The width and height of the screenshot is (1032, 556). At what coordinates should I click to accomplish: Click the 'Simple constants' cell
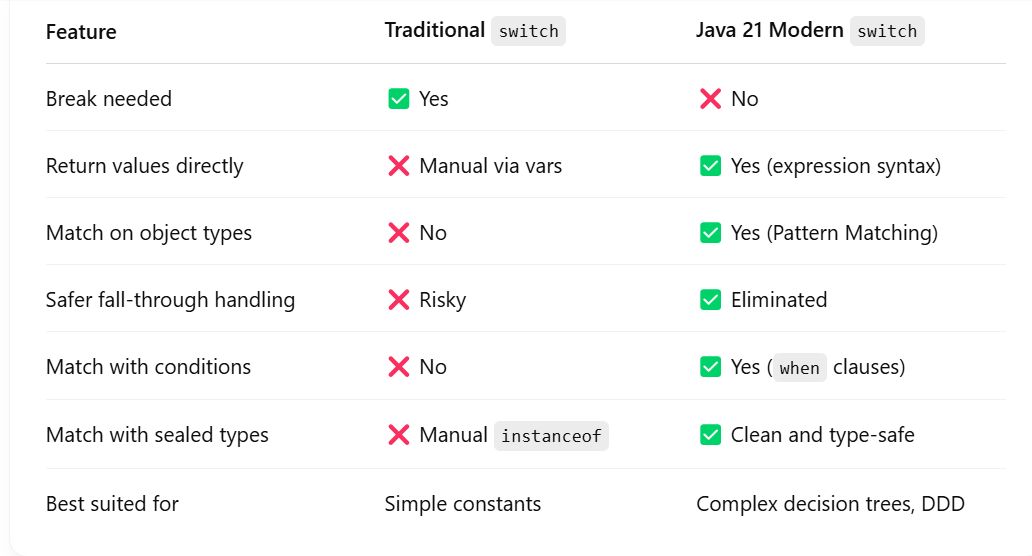[463, 504]
